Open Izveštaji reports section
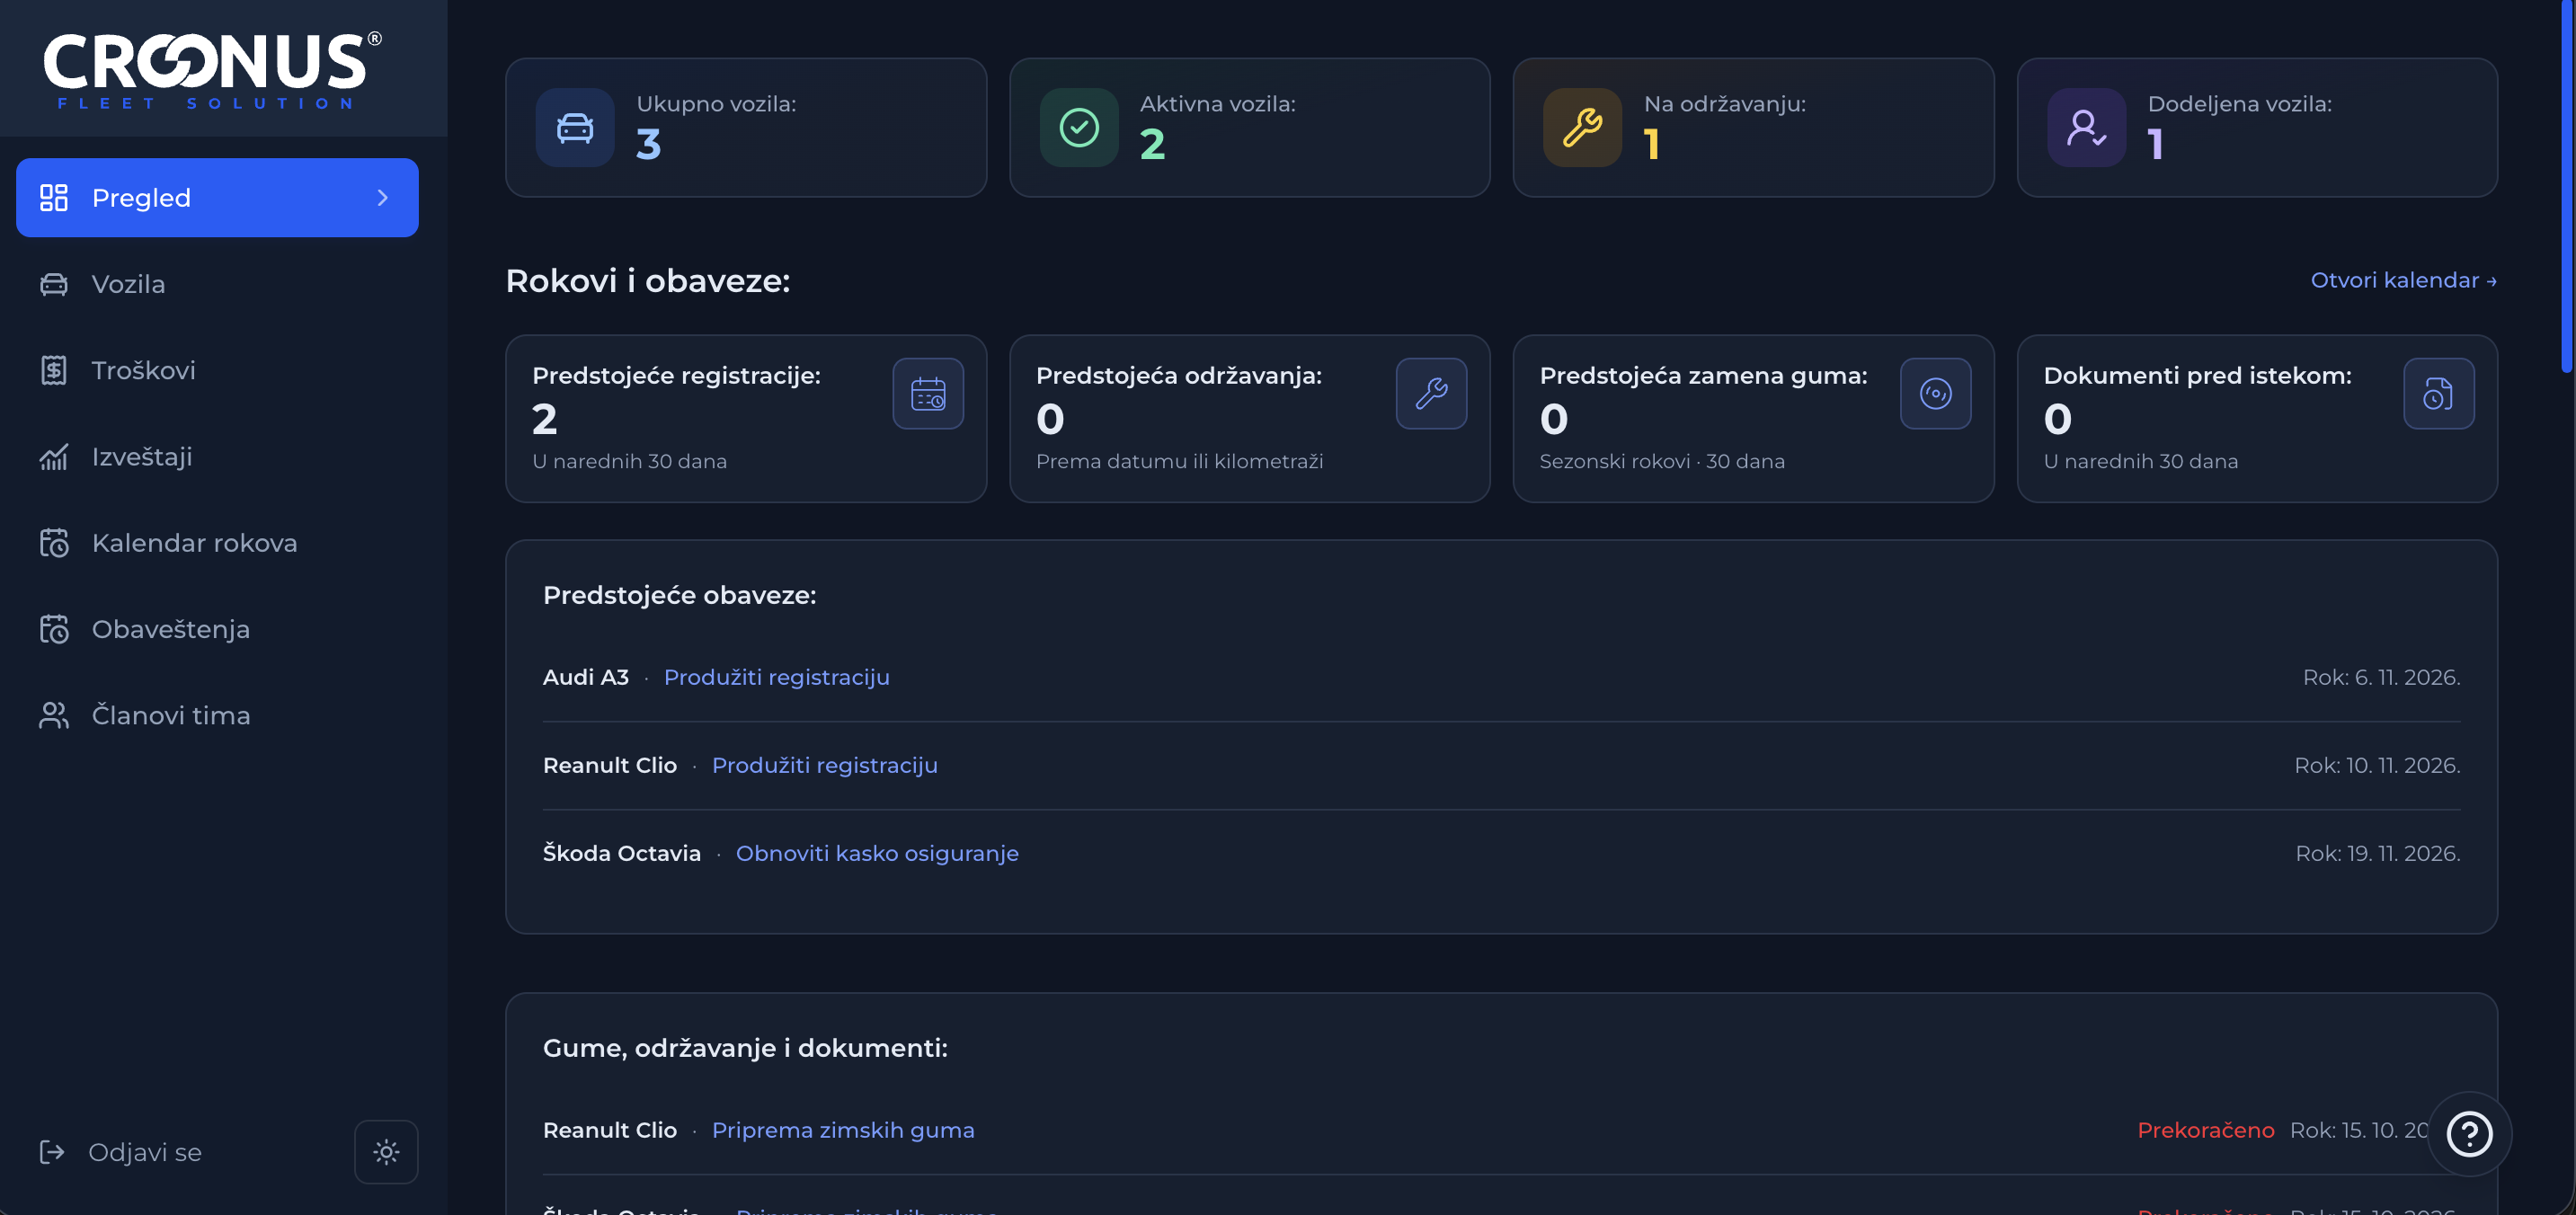This screenshot has width=2576, height=1215. 217,456
